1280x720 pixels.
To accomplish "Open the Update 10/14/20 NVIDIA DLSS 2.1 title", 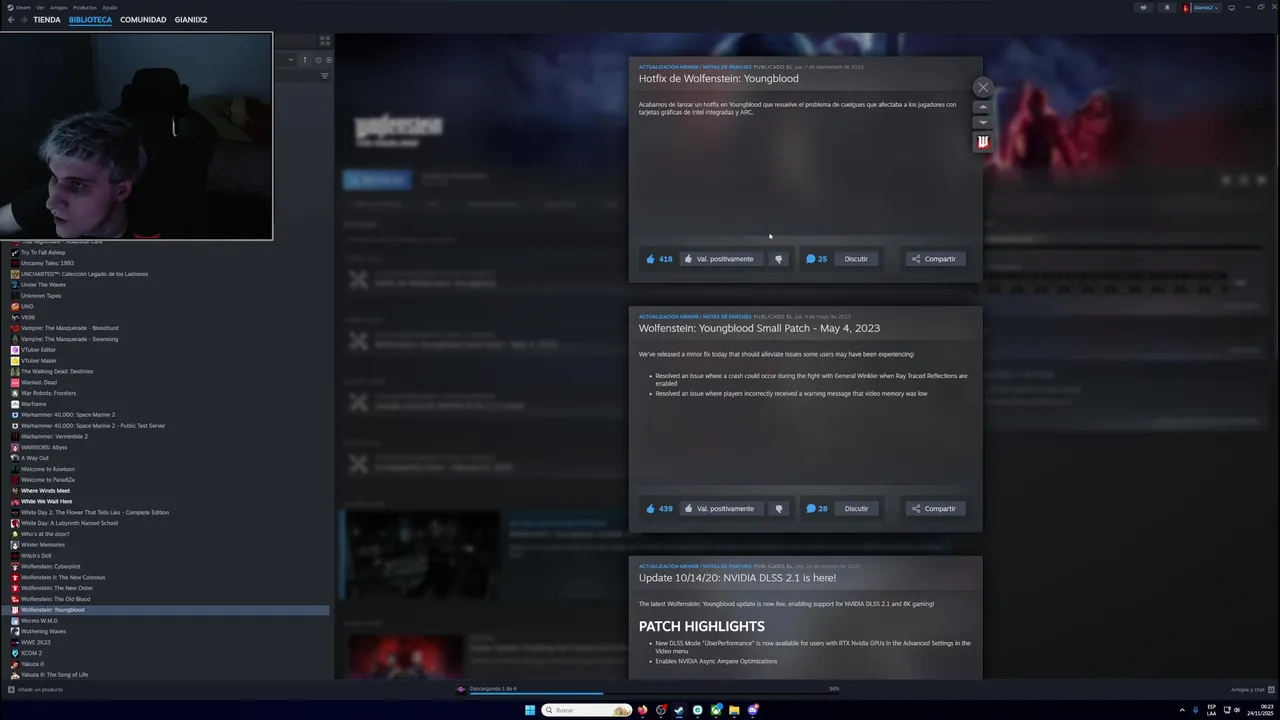I will 737,578.
